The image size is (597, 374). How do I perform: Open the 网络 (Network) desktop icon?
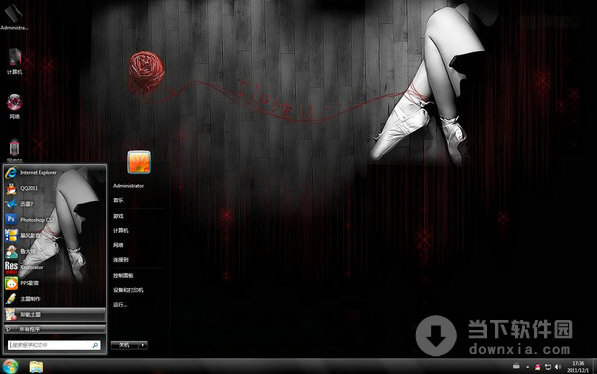[x=14, y=106]
